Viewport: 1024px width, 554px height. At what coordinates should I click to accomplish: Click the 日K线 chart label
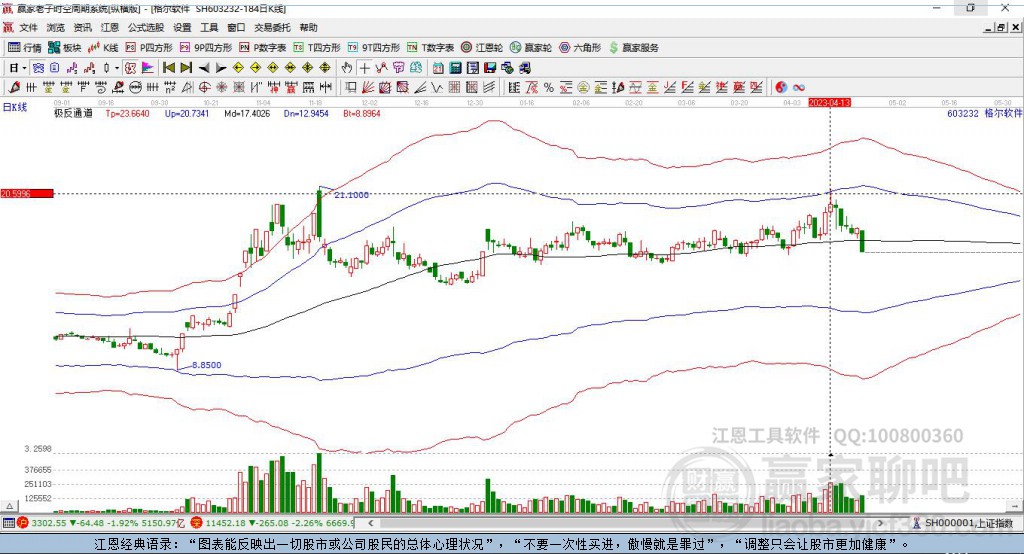point(15,107)
